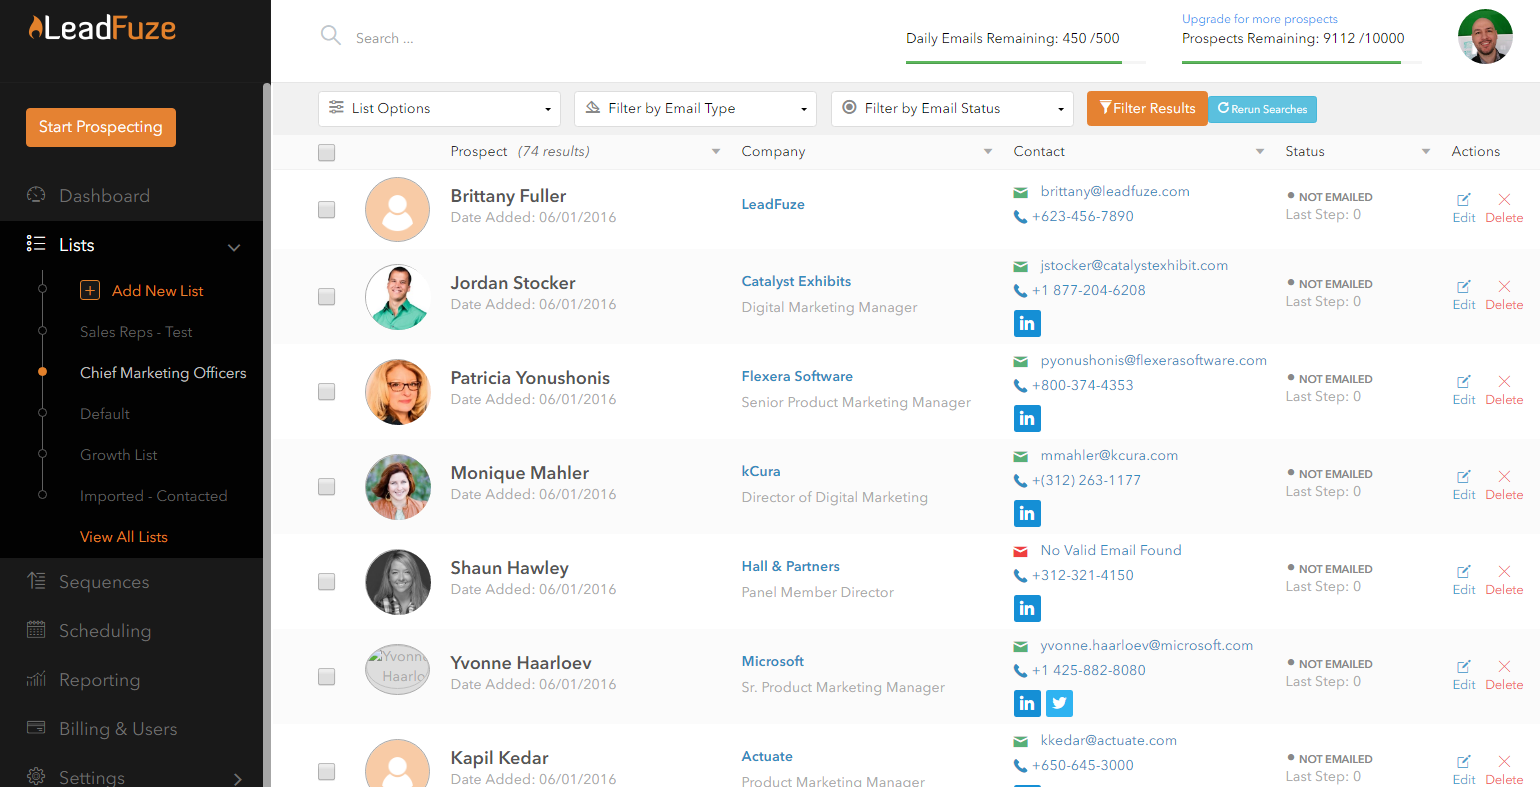
Task: Open the Imported - Contacted list
Action: [154, 496]
